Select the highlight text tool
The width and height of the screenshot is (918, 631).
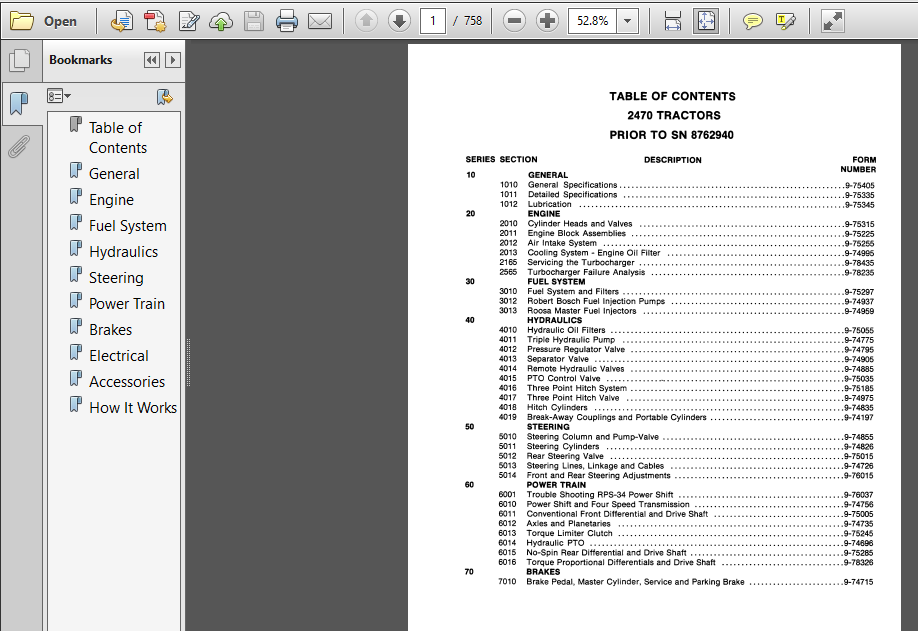(785, 22)
